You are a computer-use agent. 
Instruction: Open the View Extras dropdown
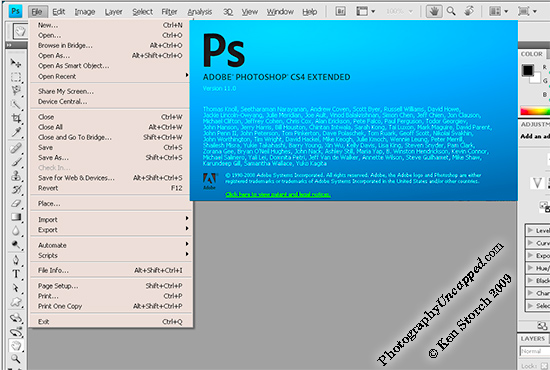point(365,12)
